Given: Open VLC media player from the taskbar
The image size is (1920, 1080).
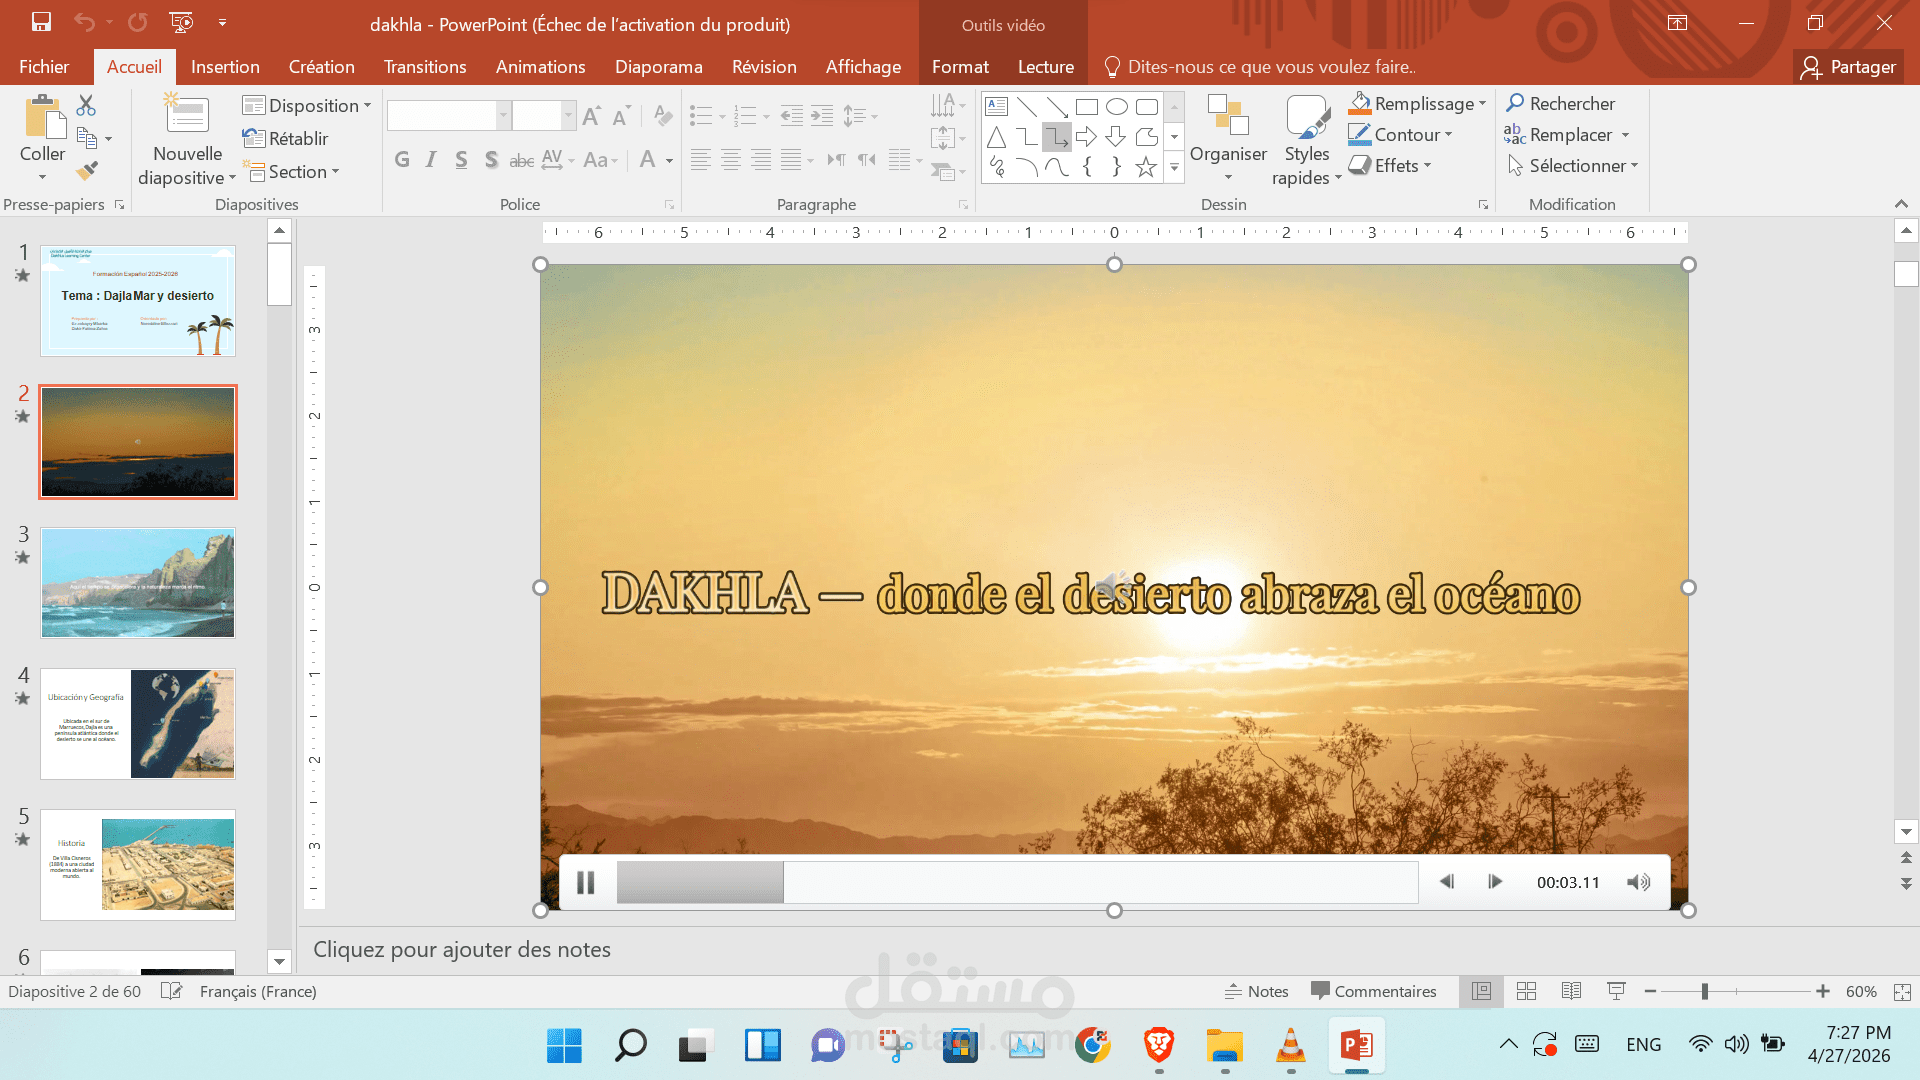Looking at the screenshot, I should tap(1290, 1046).
